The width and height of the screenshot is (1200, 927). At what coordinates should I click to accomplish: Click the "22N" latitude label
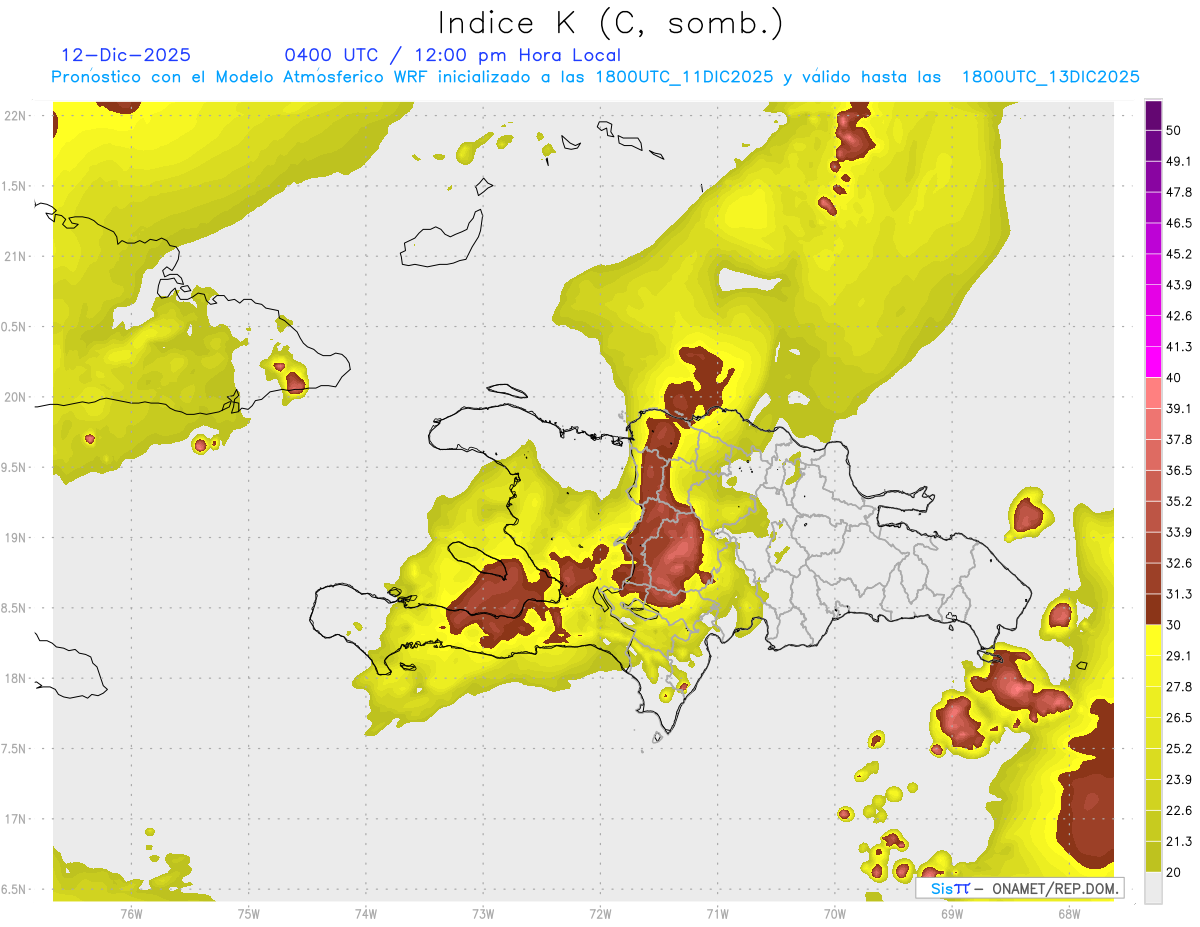pyautogui.click(x=16, y=116)
